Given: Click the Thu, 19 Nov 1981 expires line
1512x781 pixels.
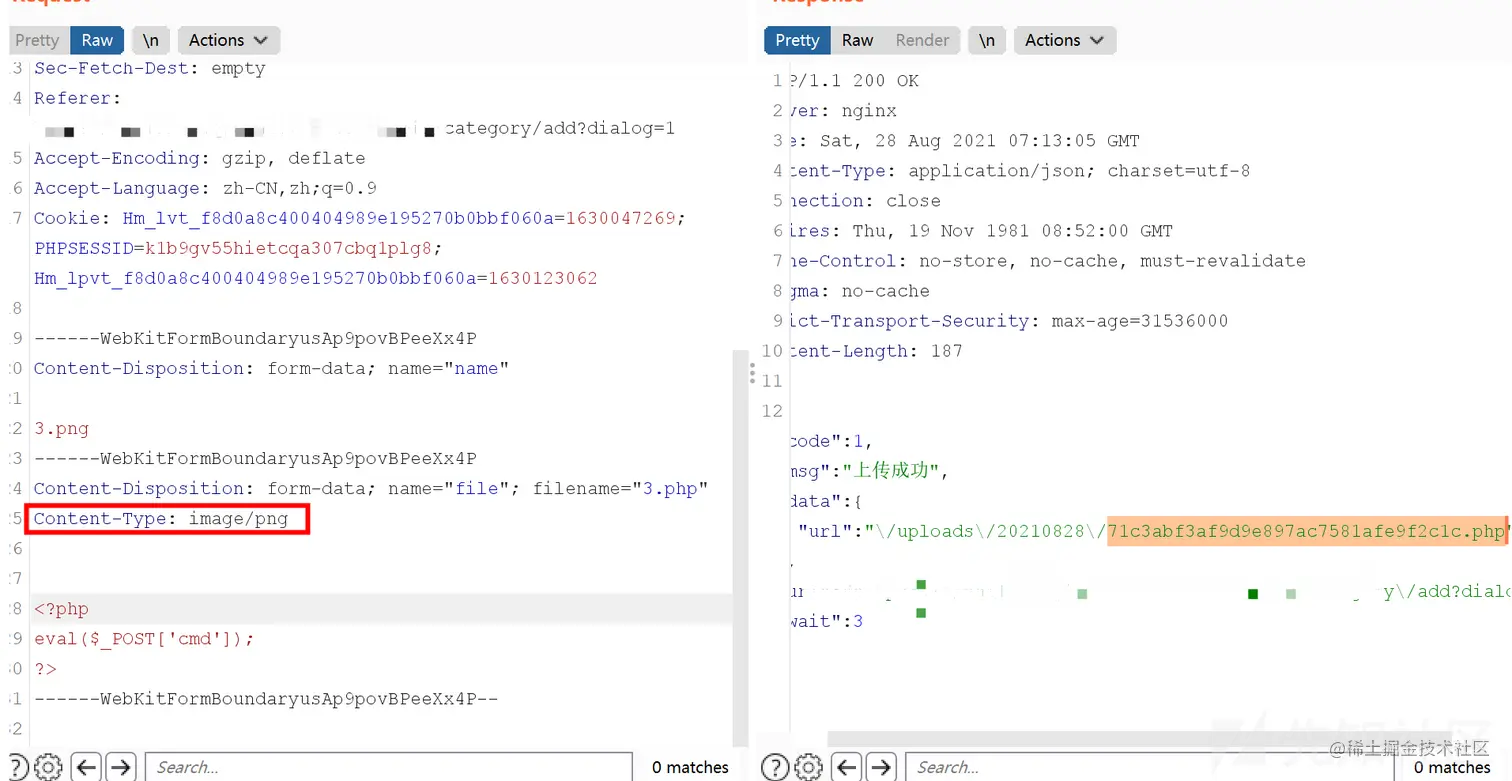Looking at the screenshot, I should (x=981, y=230).
